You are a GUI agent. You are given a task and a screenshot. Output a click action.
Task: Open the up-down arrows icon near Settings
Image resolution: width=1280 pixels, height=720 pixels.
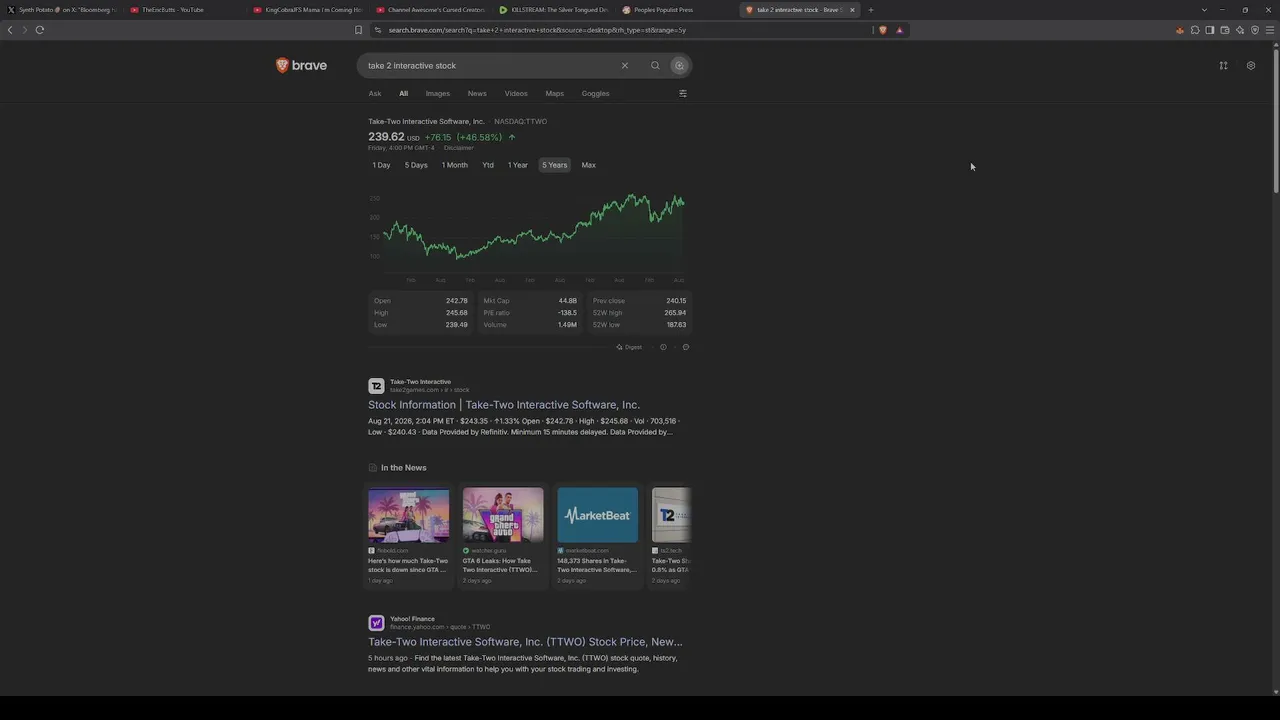click(x=1223, y=66)
